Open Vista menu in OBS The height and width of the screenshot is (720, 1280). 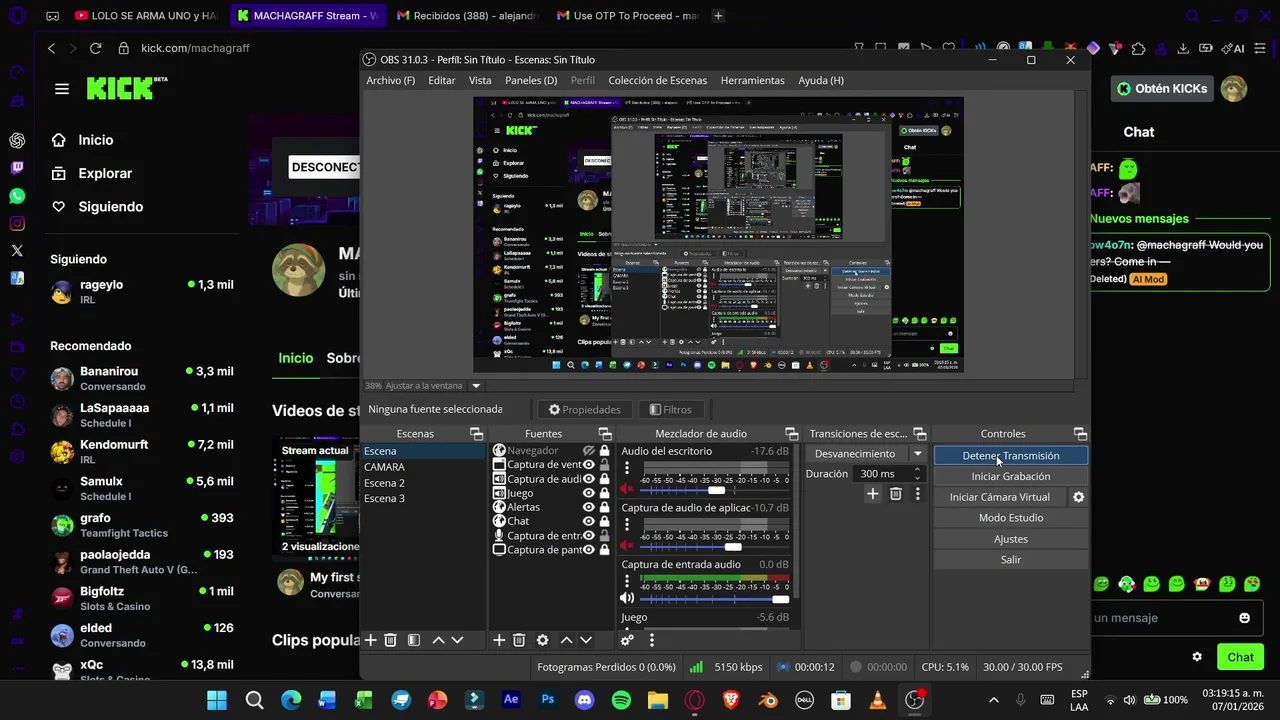480,80
